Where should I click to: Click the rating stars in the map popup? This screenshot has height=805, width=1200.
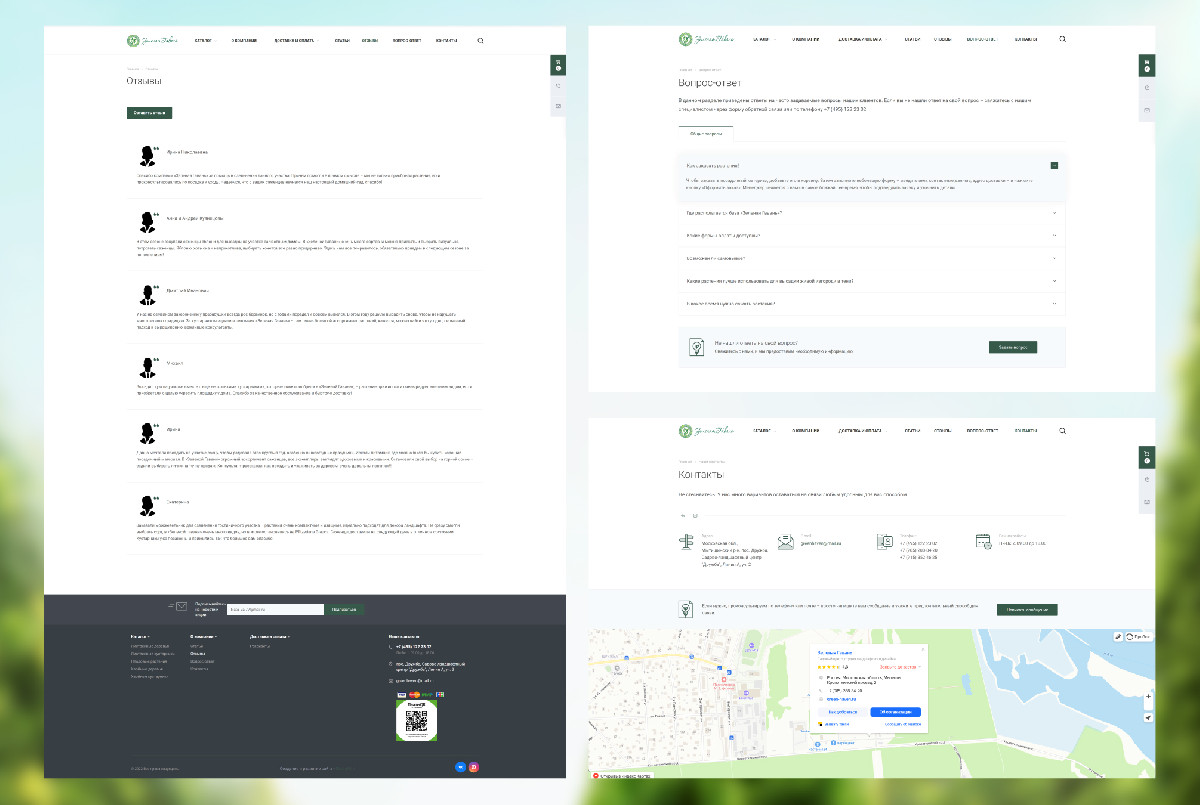[x=828, y=667]
